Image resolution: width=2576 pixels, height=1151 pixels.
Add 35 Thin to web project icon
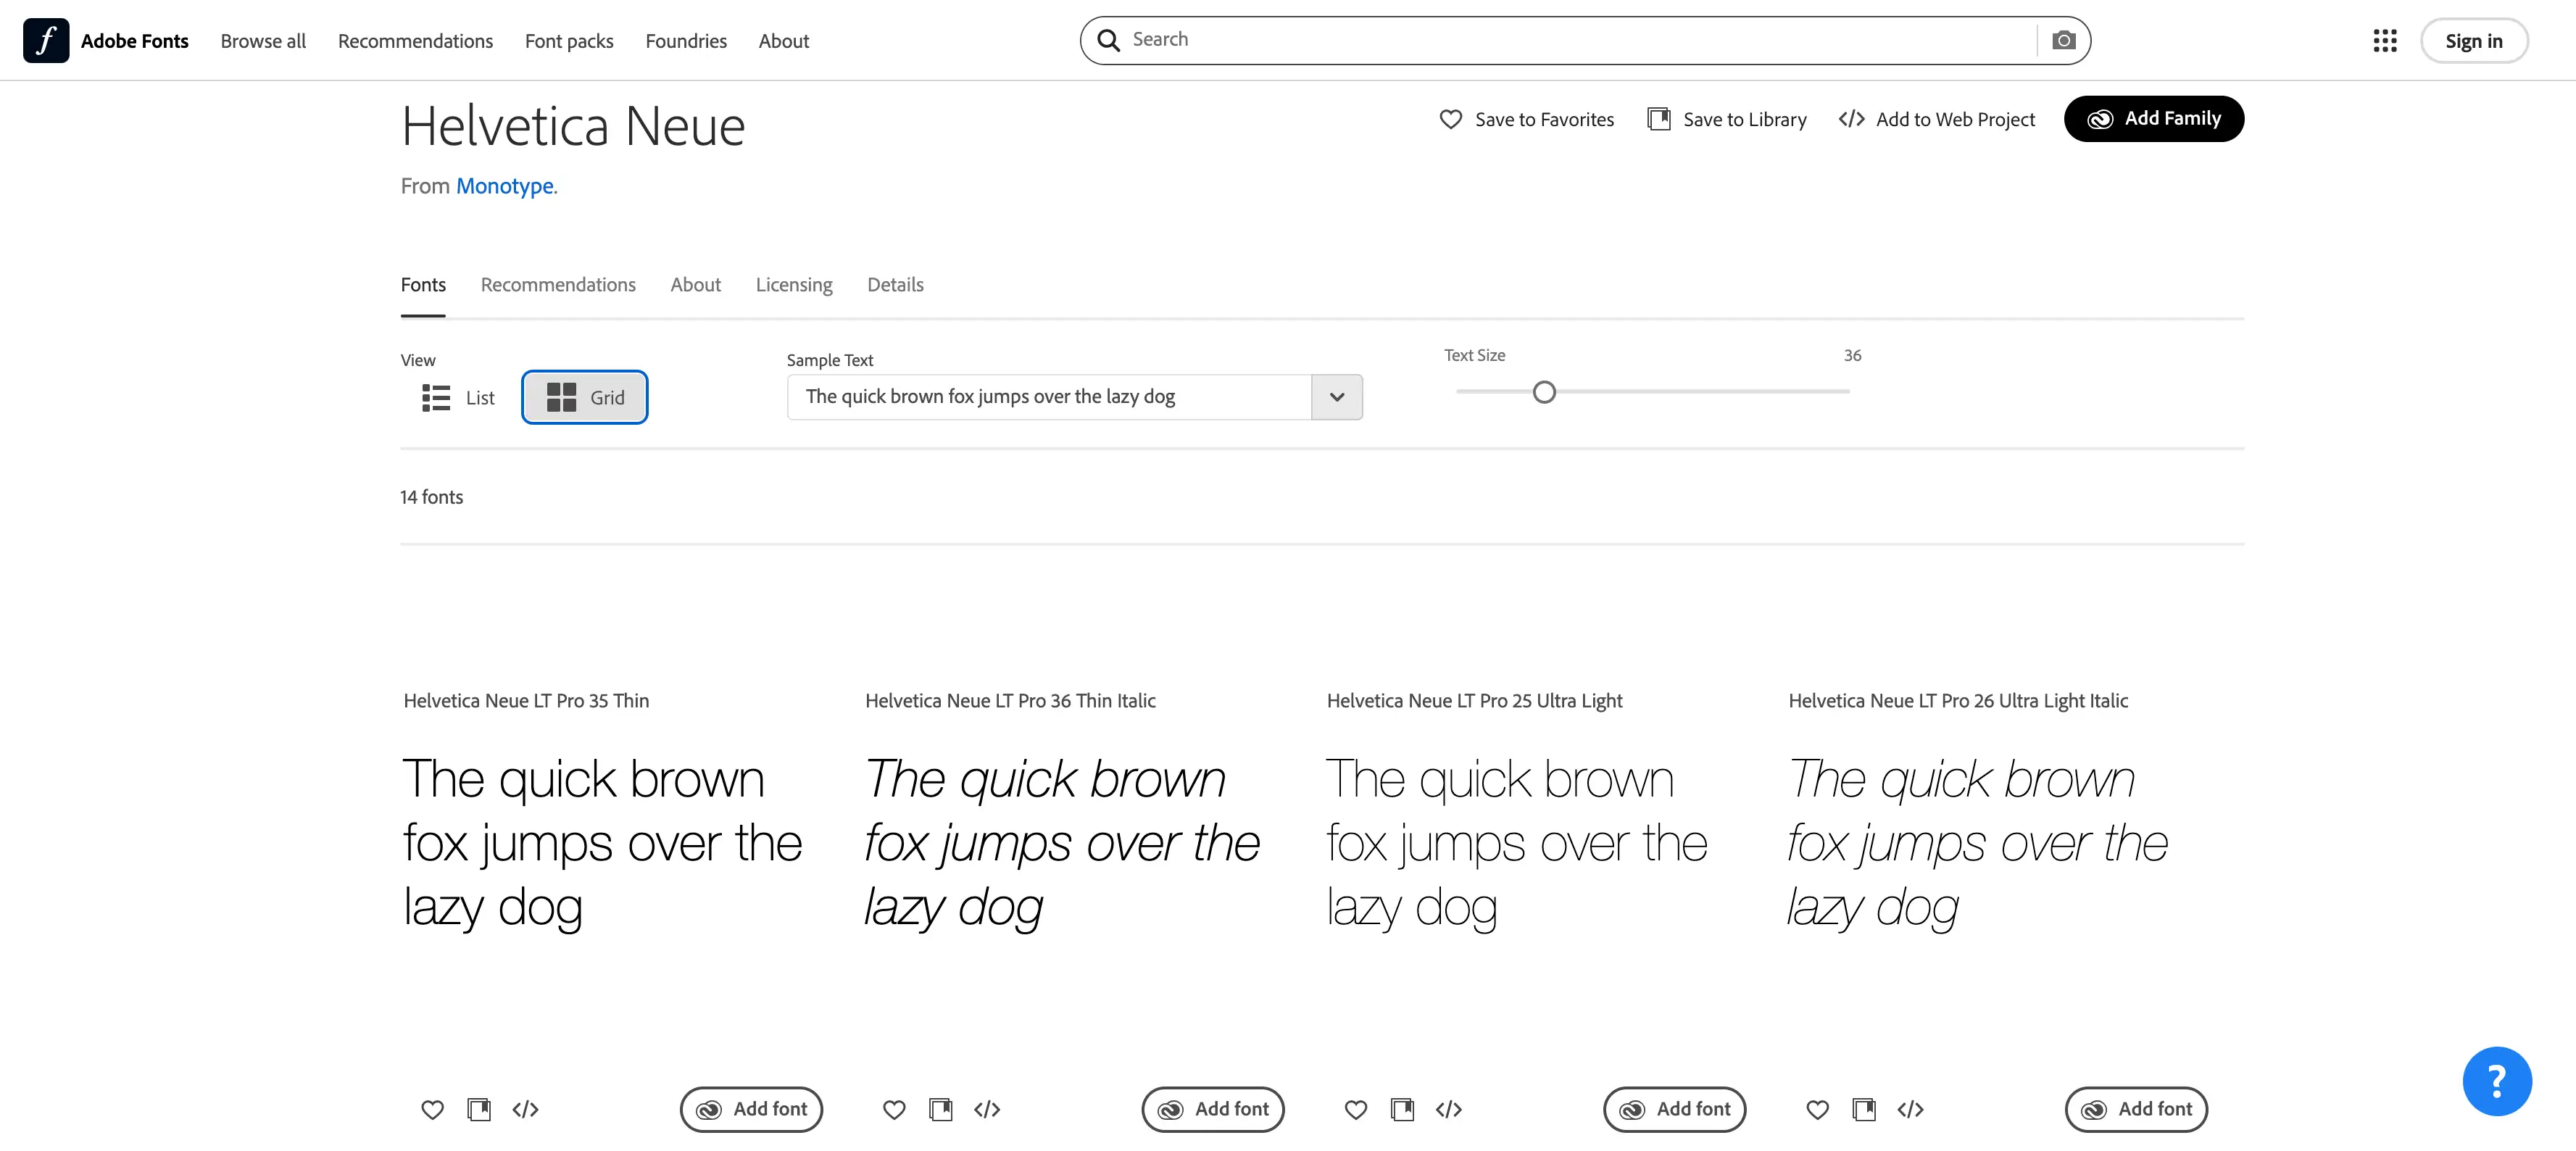click(525, 1109)
